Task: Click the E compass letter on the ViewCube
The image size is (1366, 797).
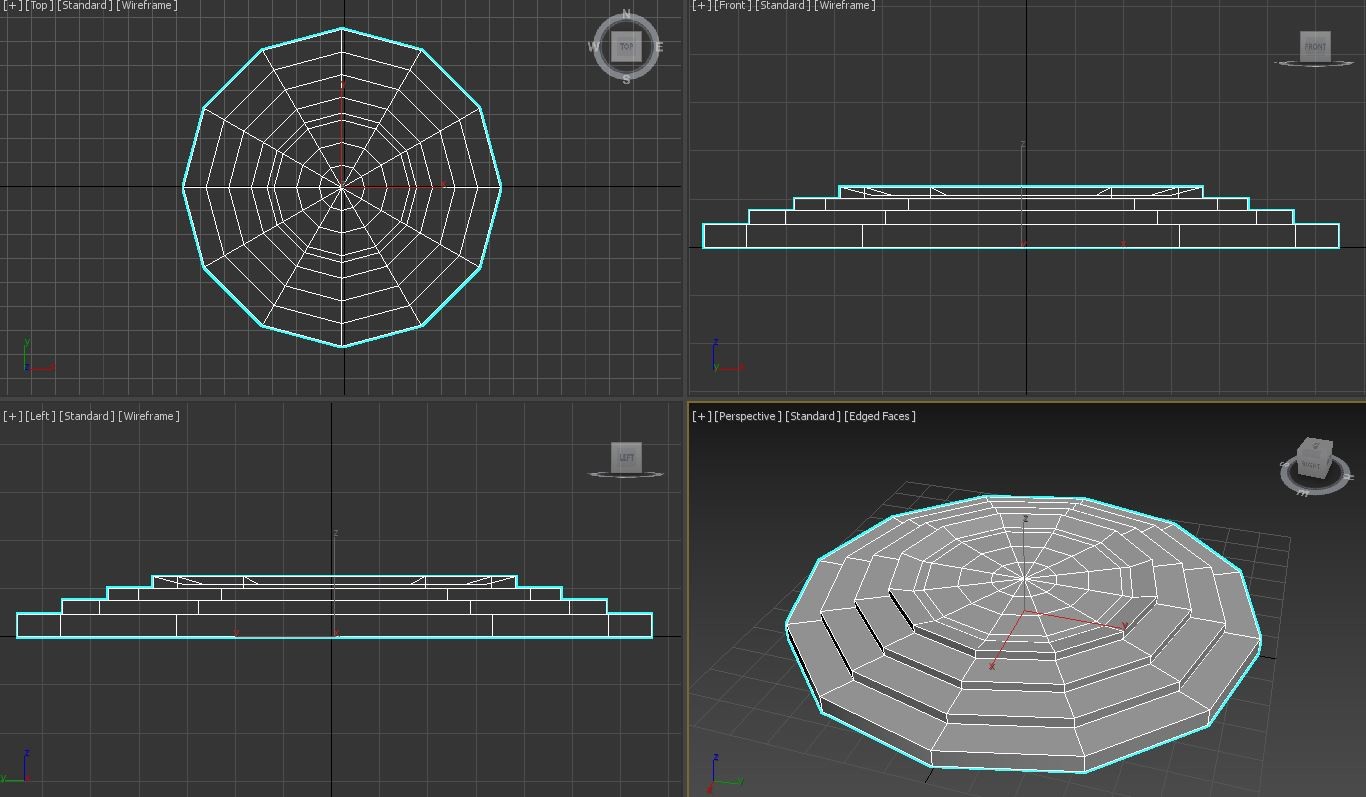Action: click(x=659, y=47)
